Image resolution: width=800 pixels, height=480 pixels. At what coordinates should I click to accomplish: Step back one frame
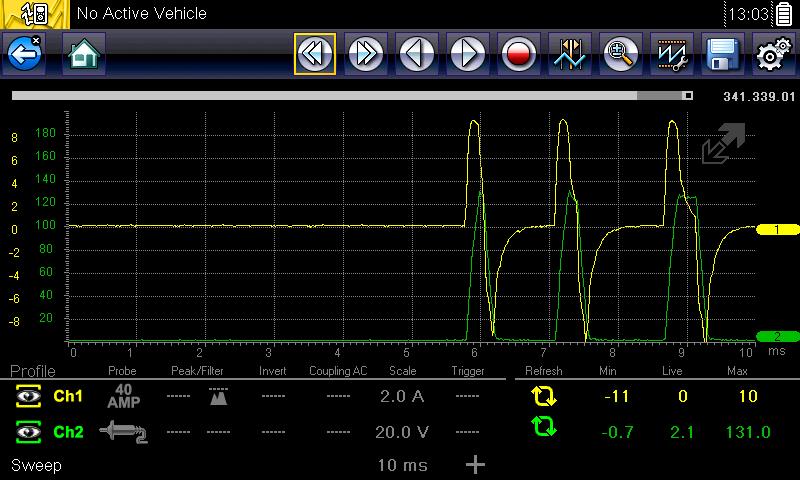point(416,54)
